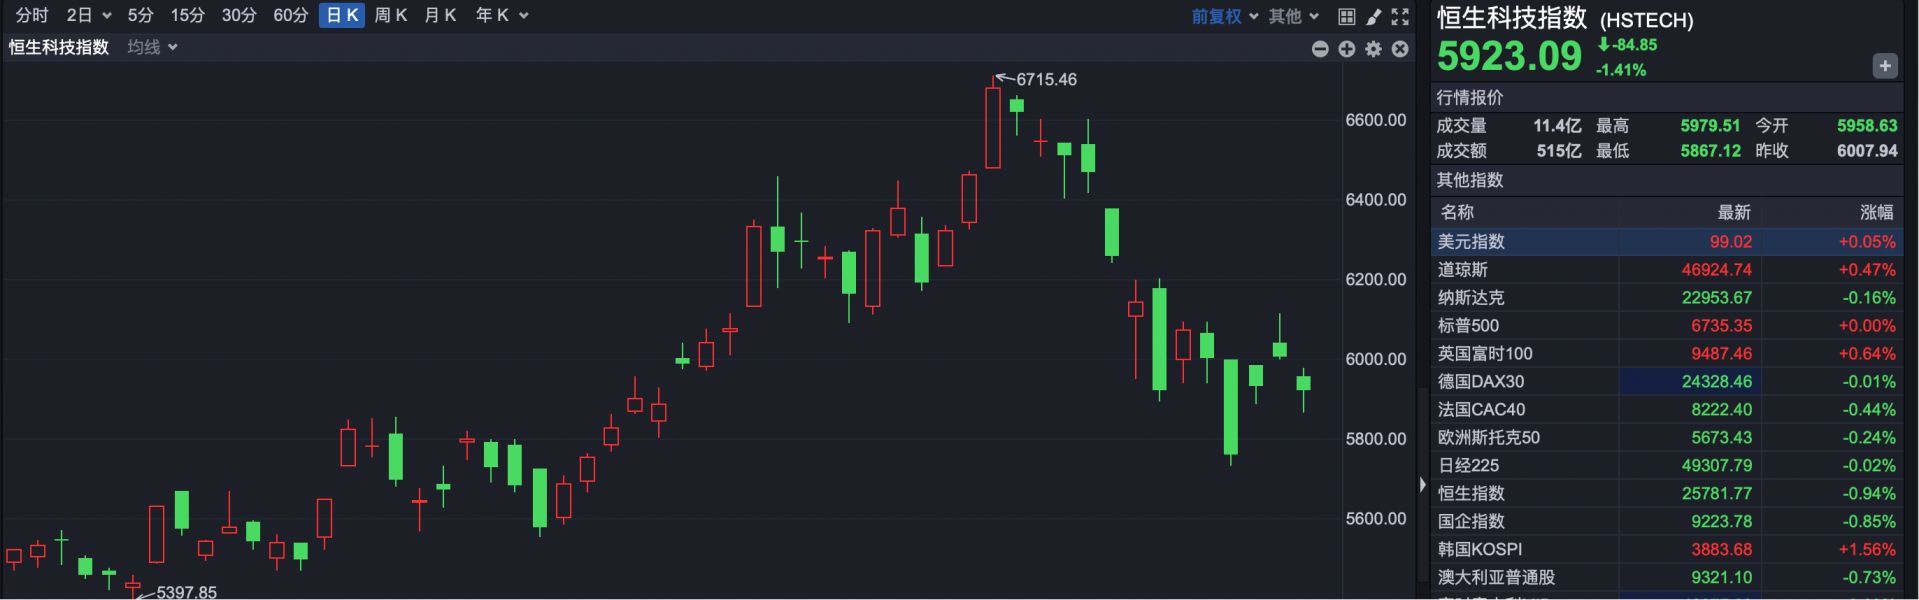The width and height of the screenshot is (1919, 600).
Task: Open the 前复权 adjustment dropdown
Action: click(1224, 16)
